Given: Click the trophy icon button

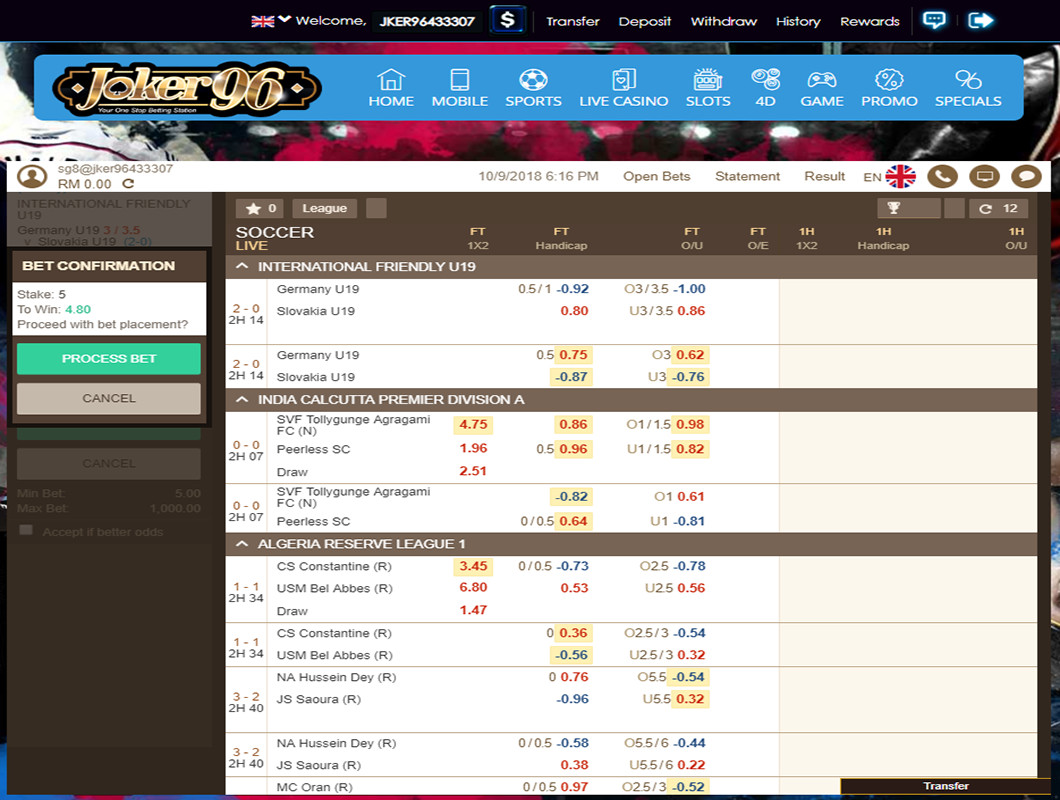Looking at the screenshot, I should coord(895,208).
